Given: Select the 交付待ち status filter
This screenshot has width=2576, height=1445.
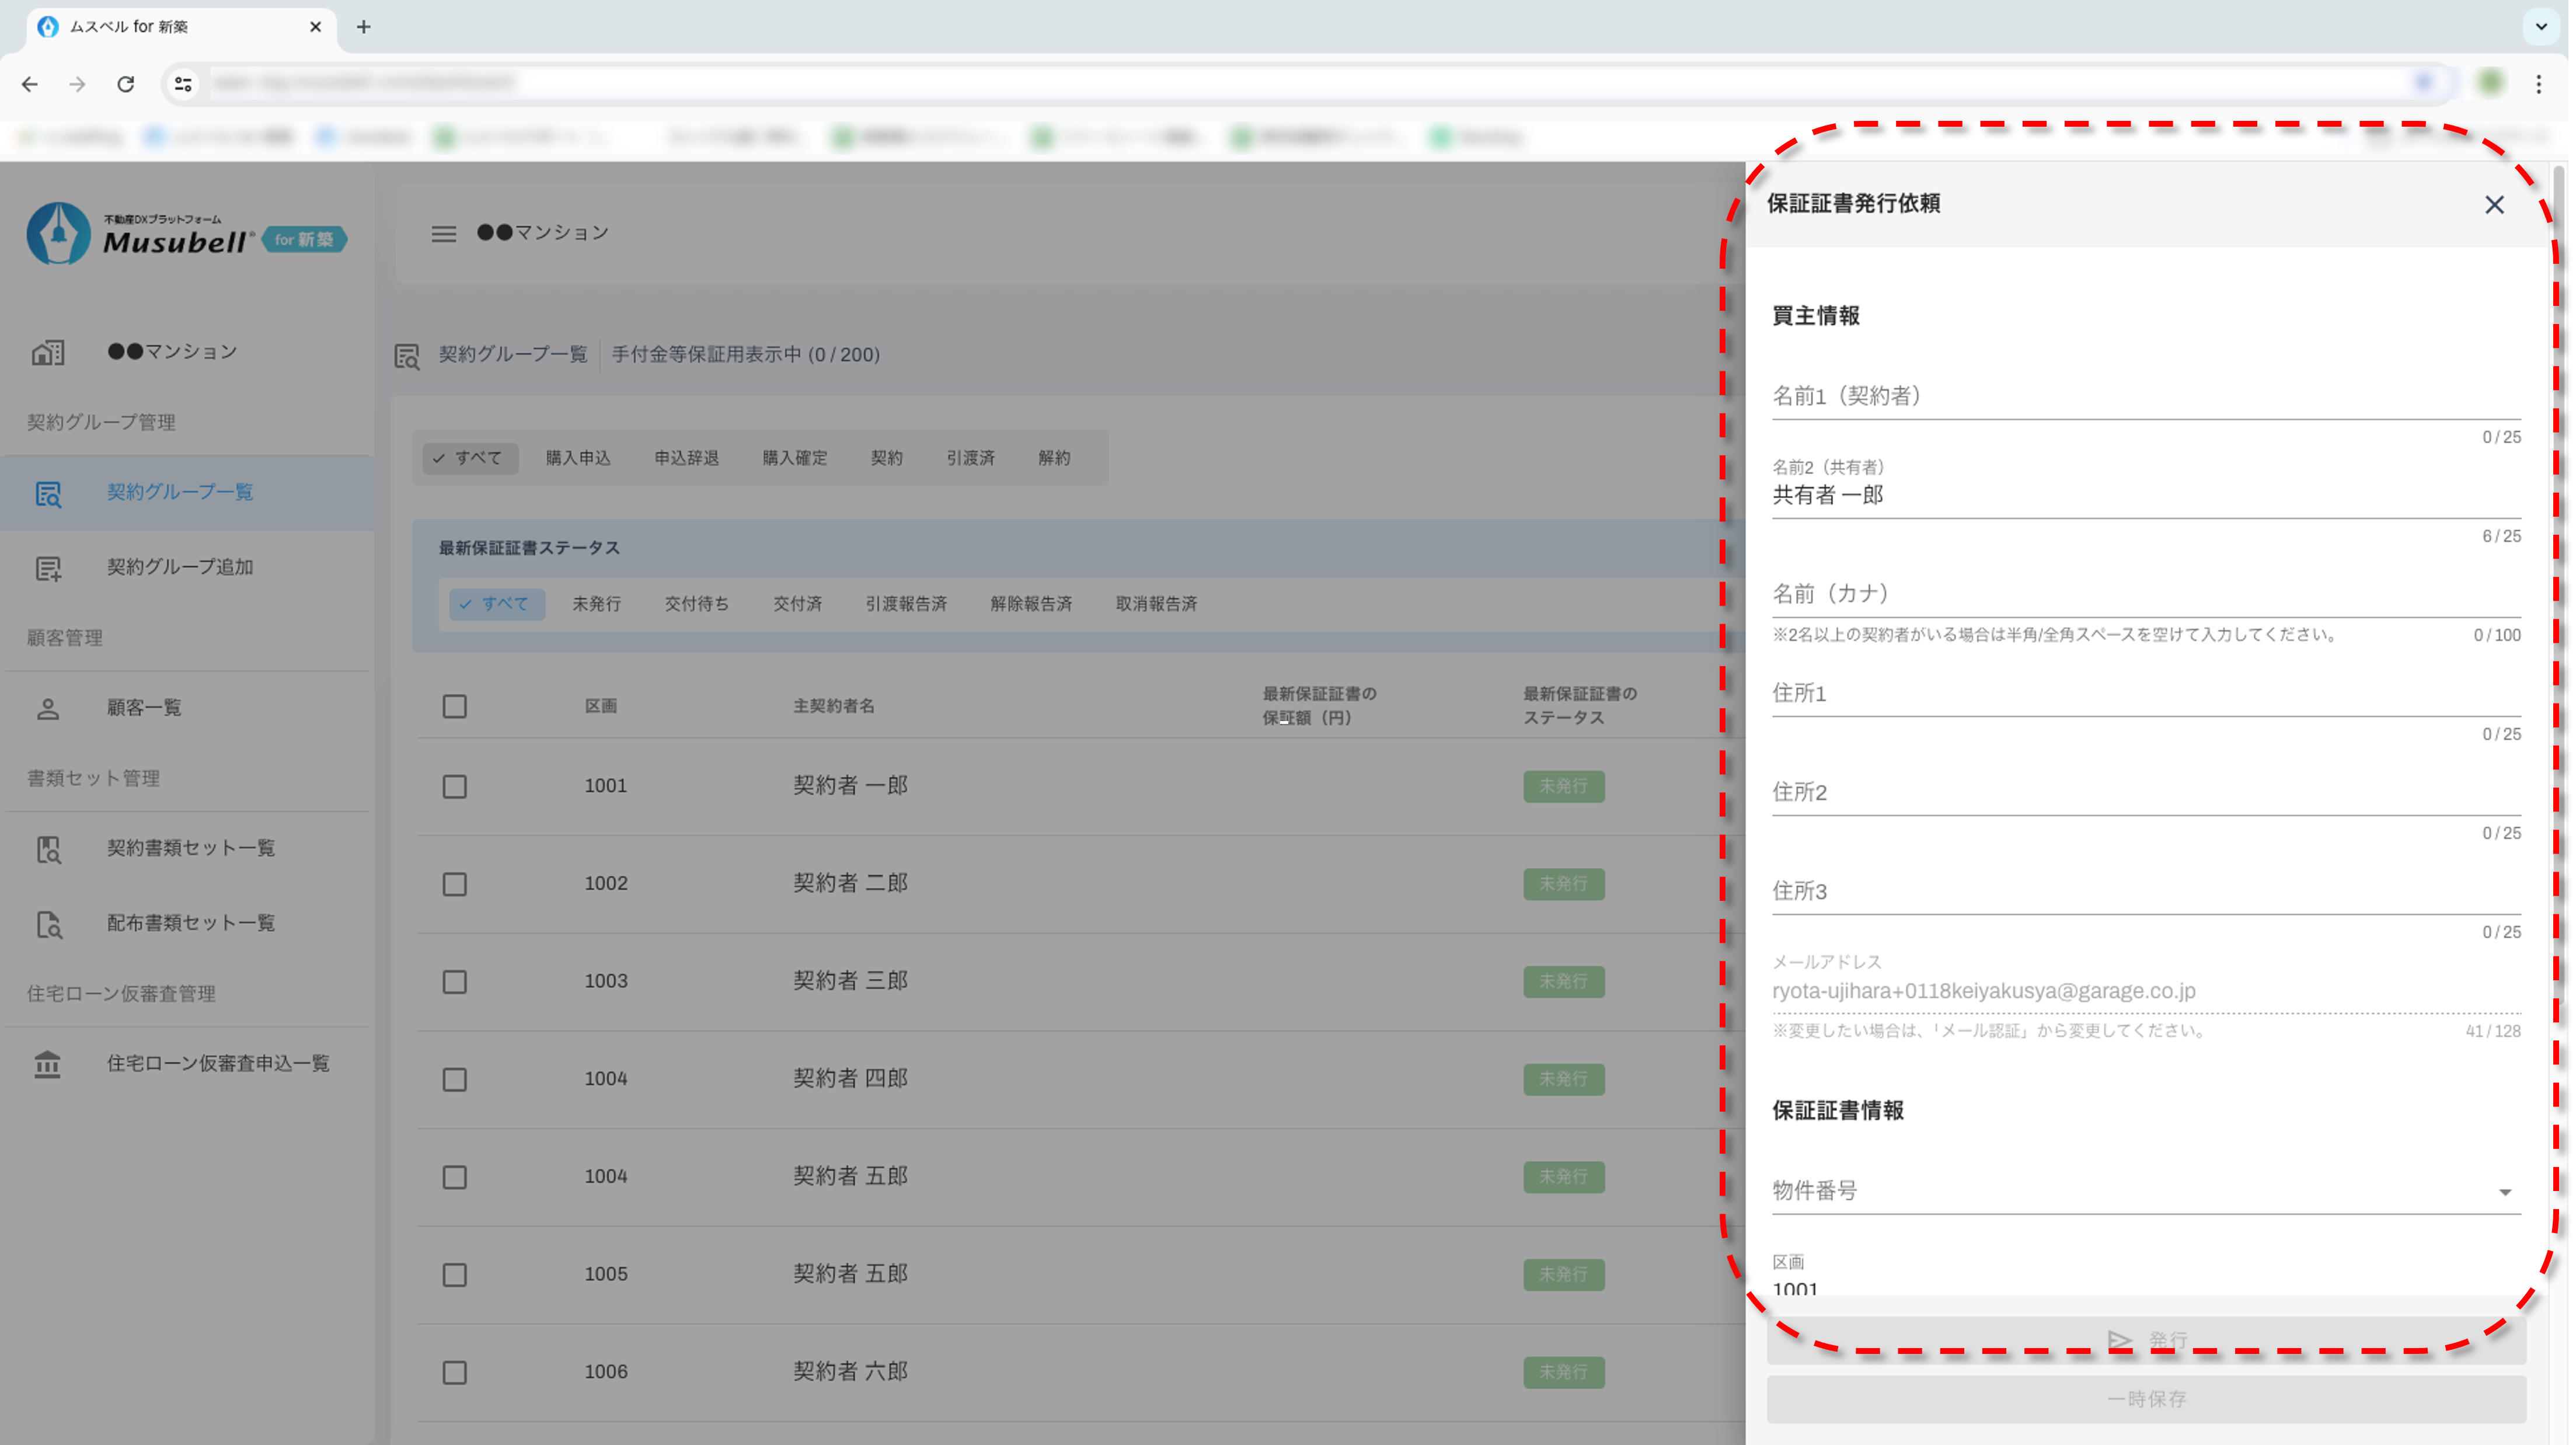Looking at the screenshot, I should tap(696, 604).
